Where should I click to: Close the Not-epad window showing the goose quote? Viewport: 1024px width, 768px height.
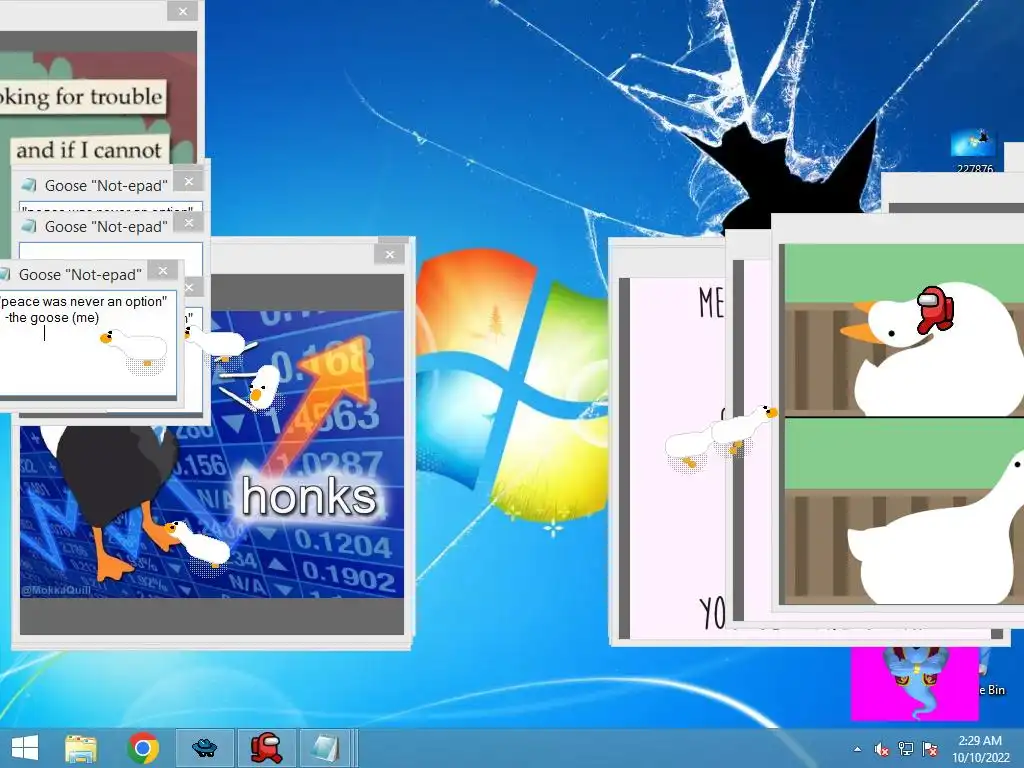coord(163,270)
